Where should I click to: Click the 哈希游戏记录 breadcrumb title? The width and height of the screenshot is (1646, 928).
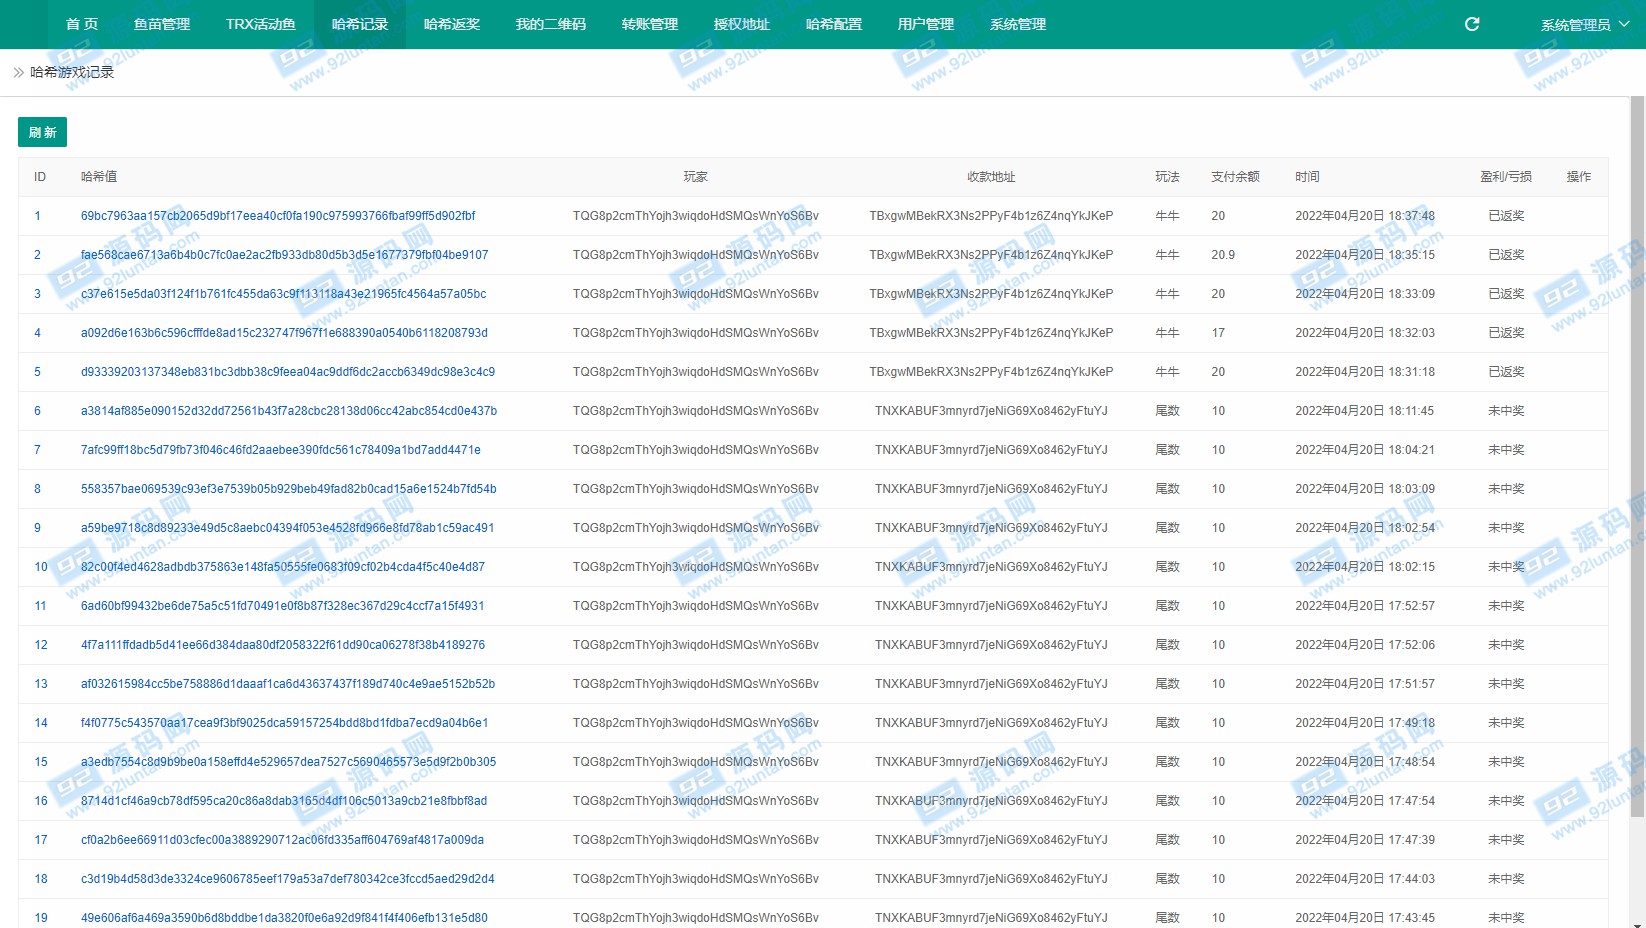coord(72,72)
